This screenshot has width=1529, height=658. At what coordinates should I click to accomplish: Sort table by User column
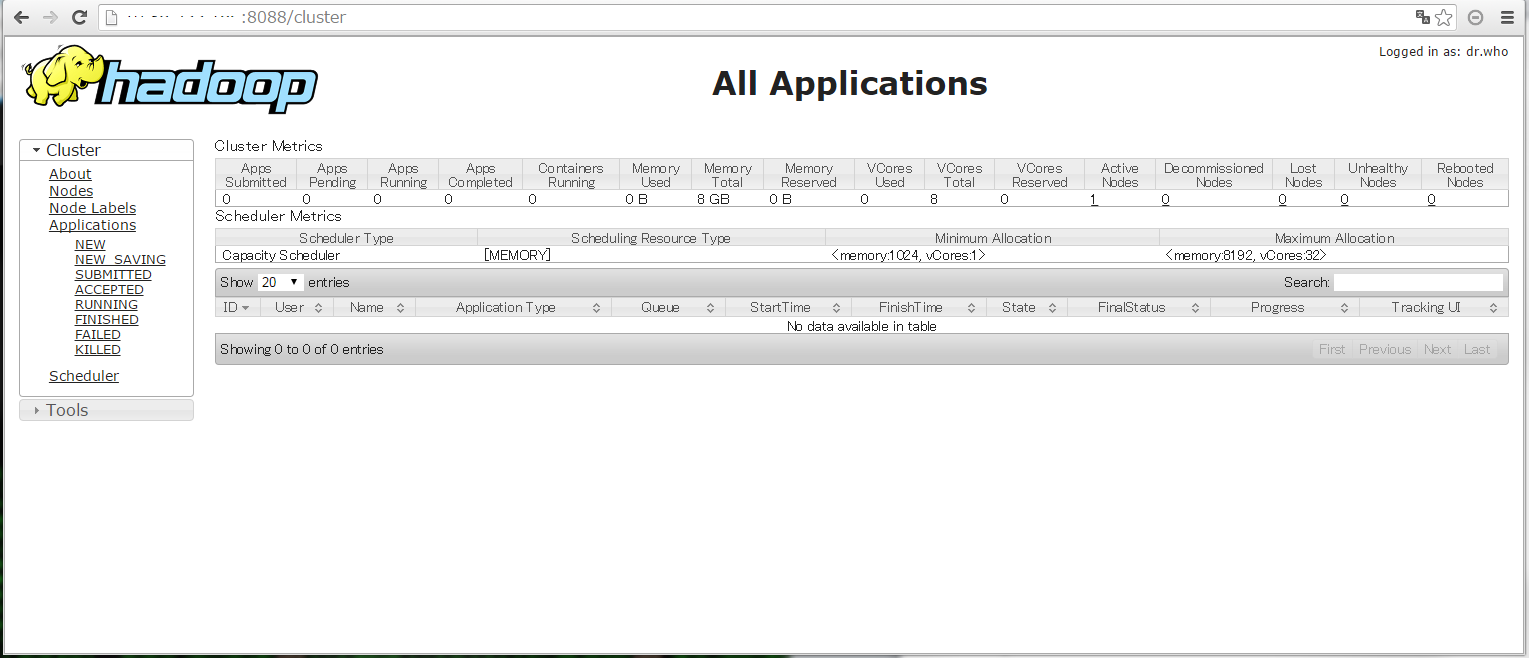296,307
